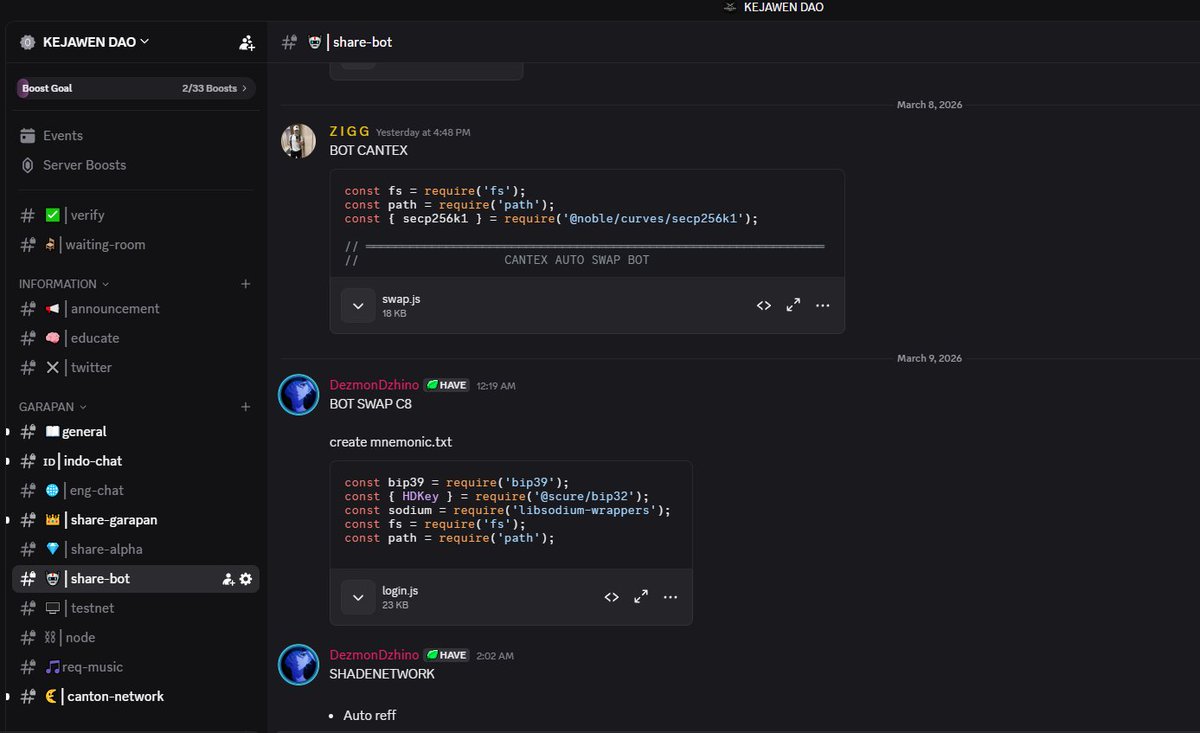The height and width of the screenshot is (733, 1200).
Task: Collapse the GARAPAN category
Action: 53,407
